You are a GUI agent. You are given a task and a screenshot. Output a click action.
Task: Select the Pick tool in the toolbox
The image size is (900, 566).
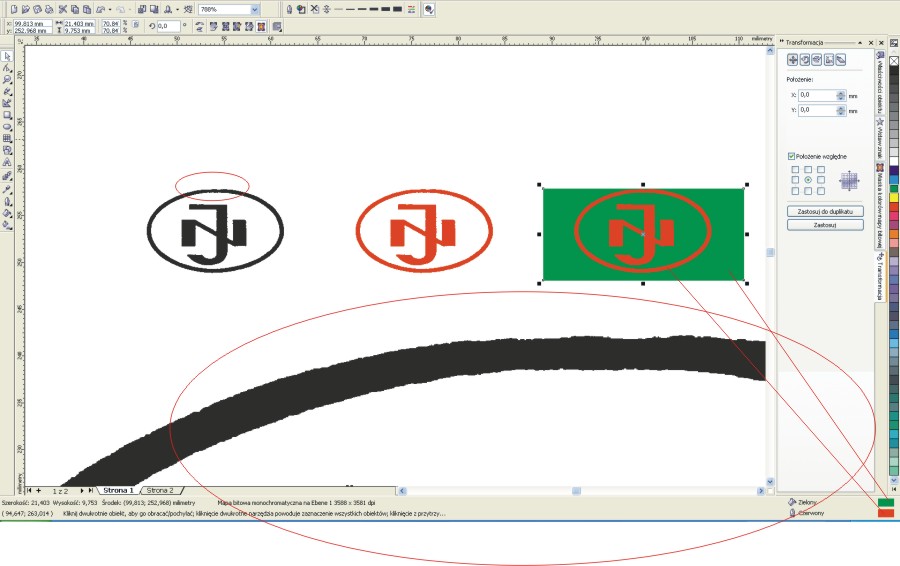click(7, 56)
